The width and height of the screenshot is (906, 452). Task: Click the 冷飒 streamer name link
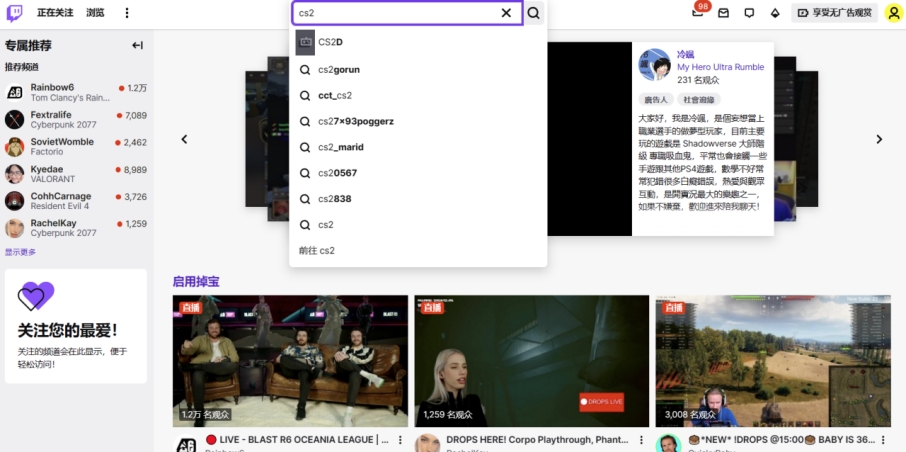coord(685,55)
